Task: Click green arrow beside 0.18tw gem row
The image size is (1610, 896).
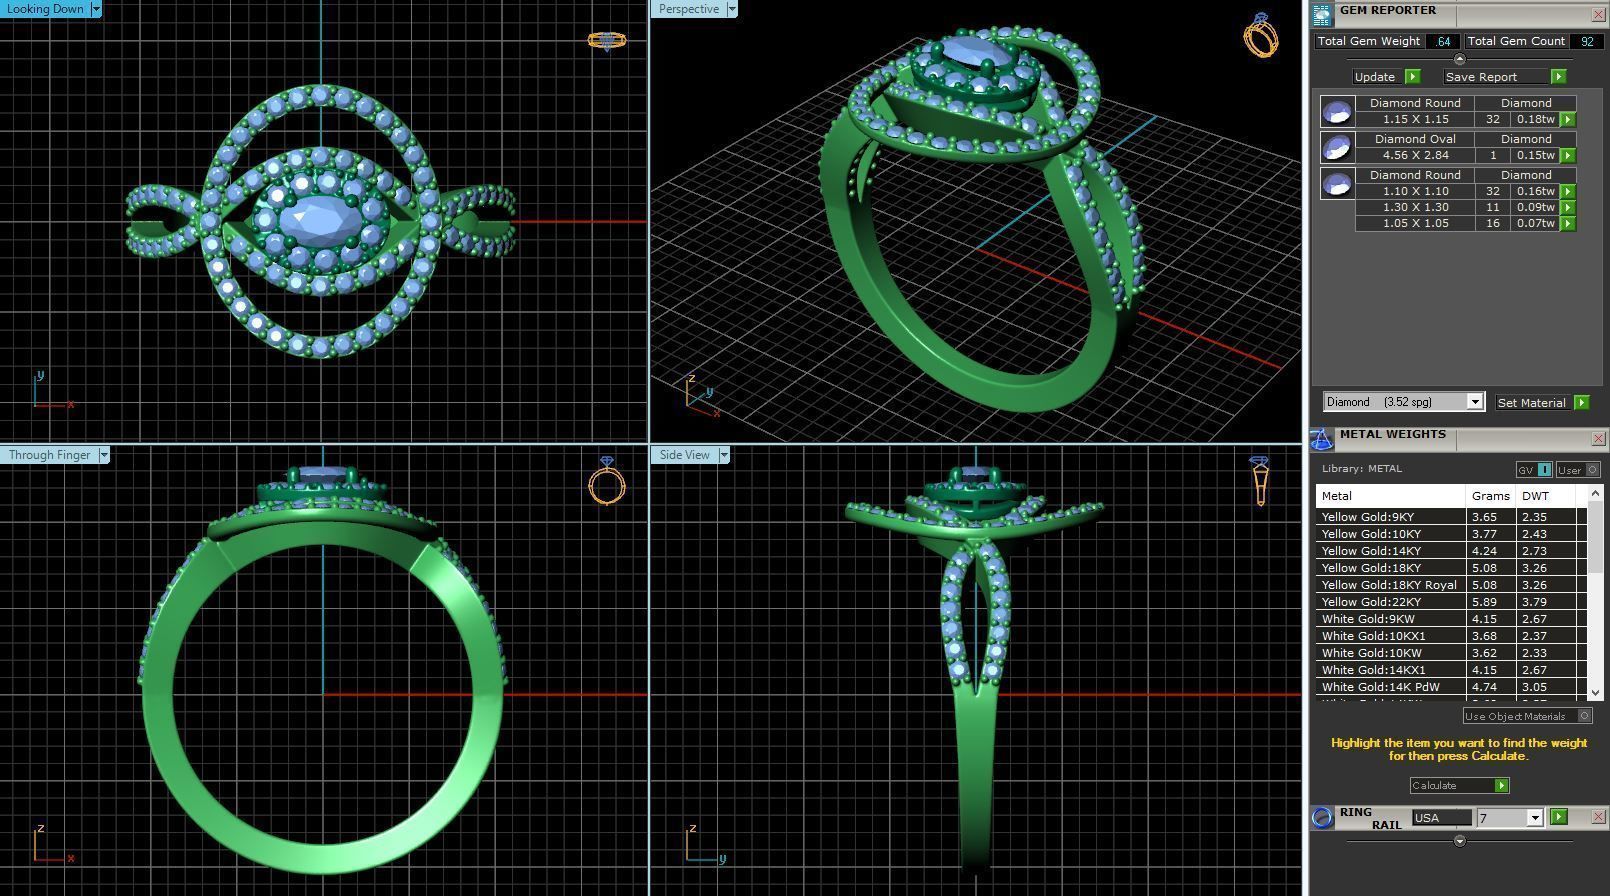Action: click(1567, 119)
